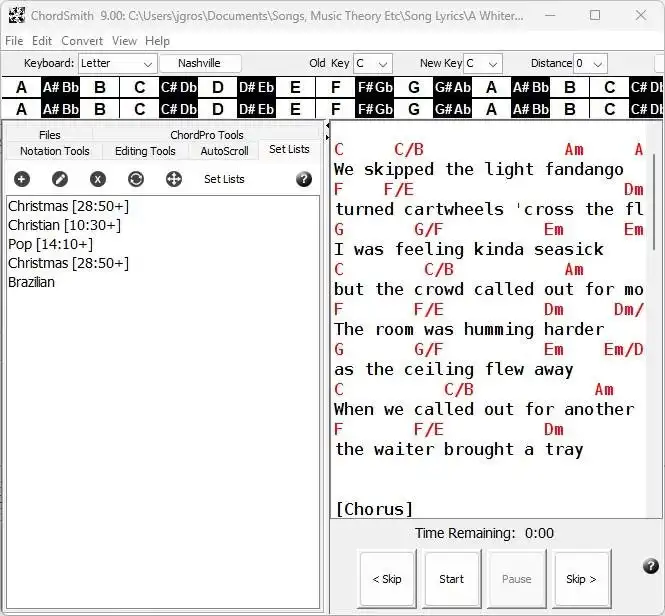Switch to the Editing Tools tab

(145, 151)
